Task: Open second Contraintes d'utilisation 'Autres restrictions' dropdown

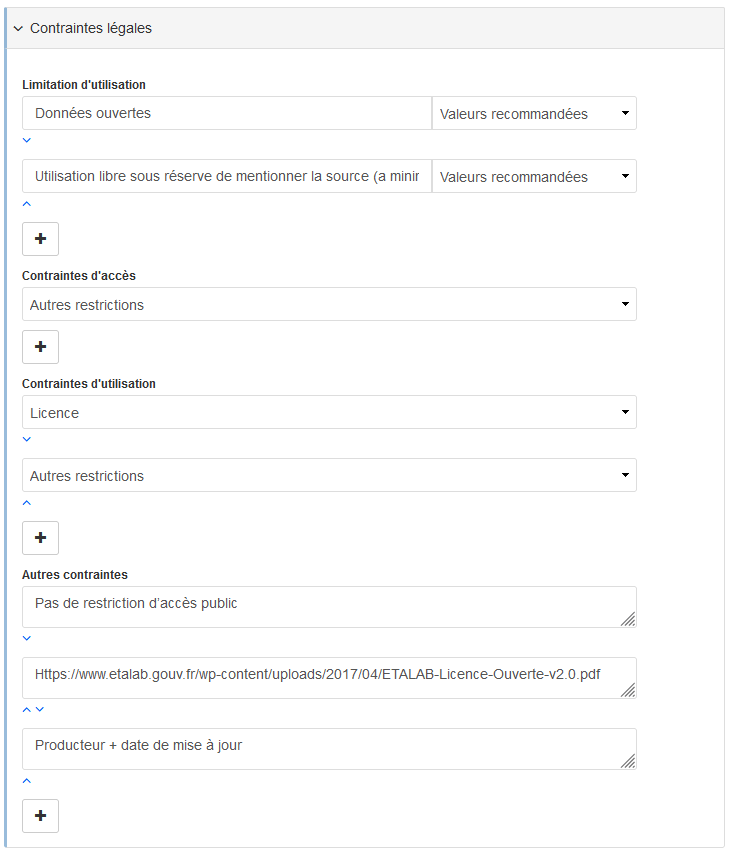Action: click(x=329, y=476)
